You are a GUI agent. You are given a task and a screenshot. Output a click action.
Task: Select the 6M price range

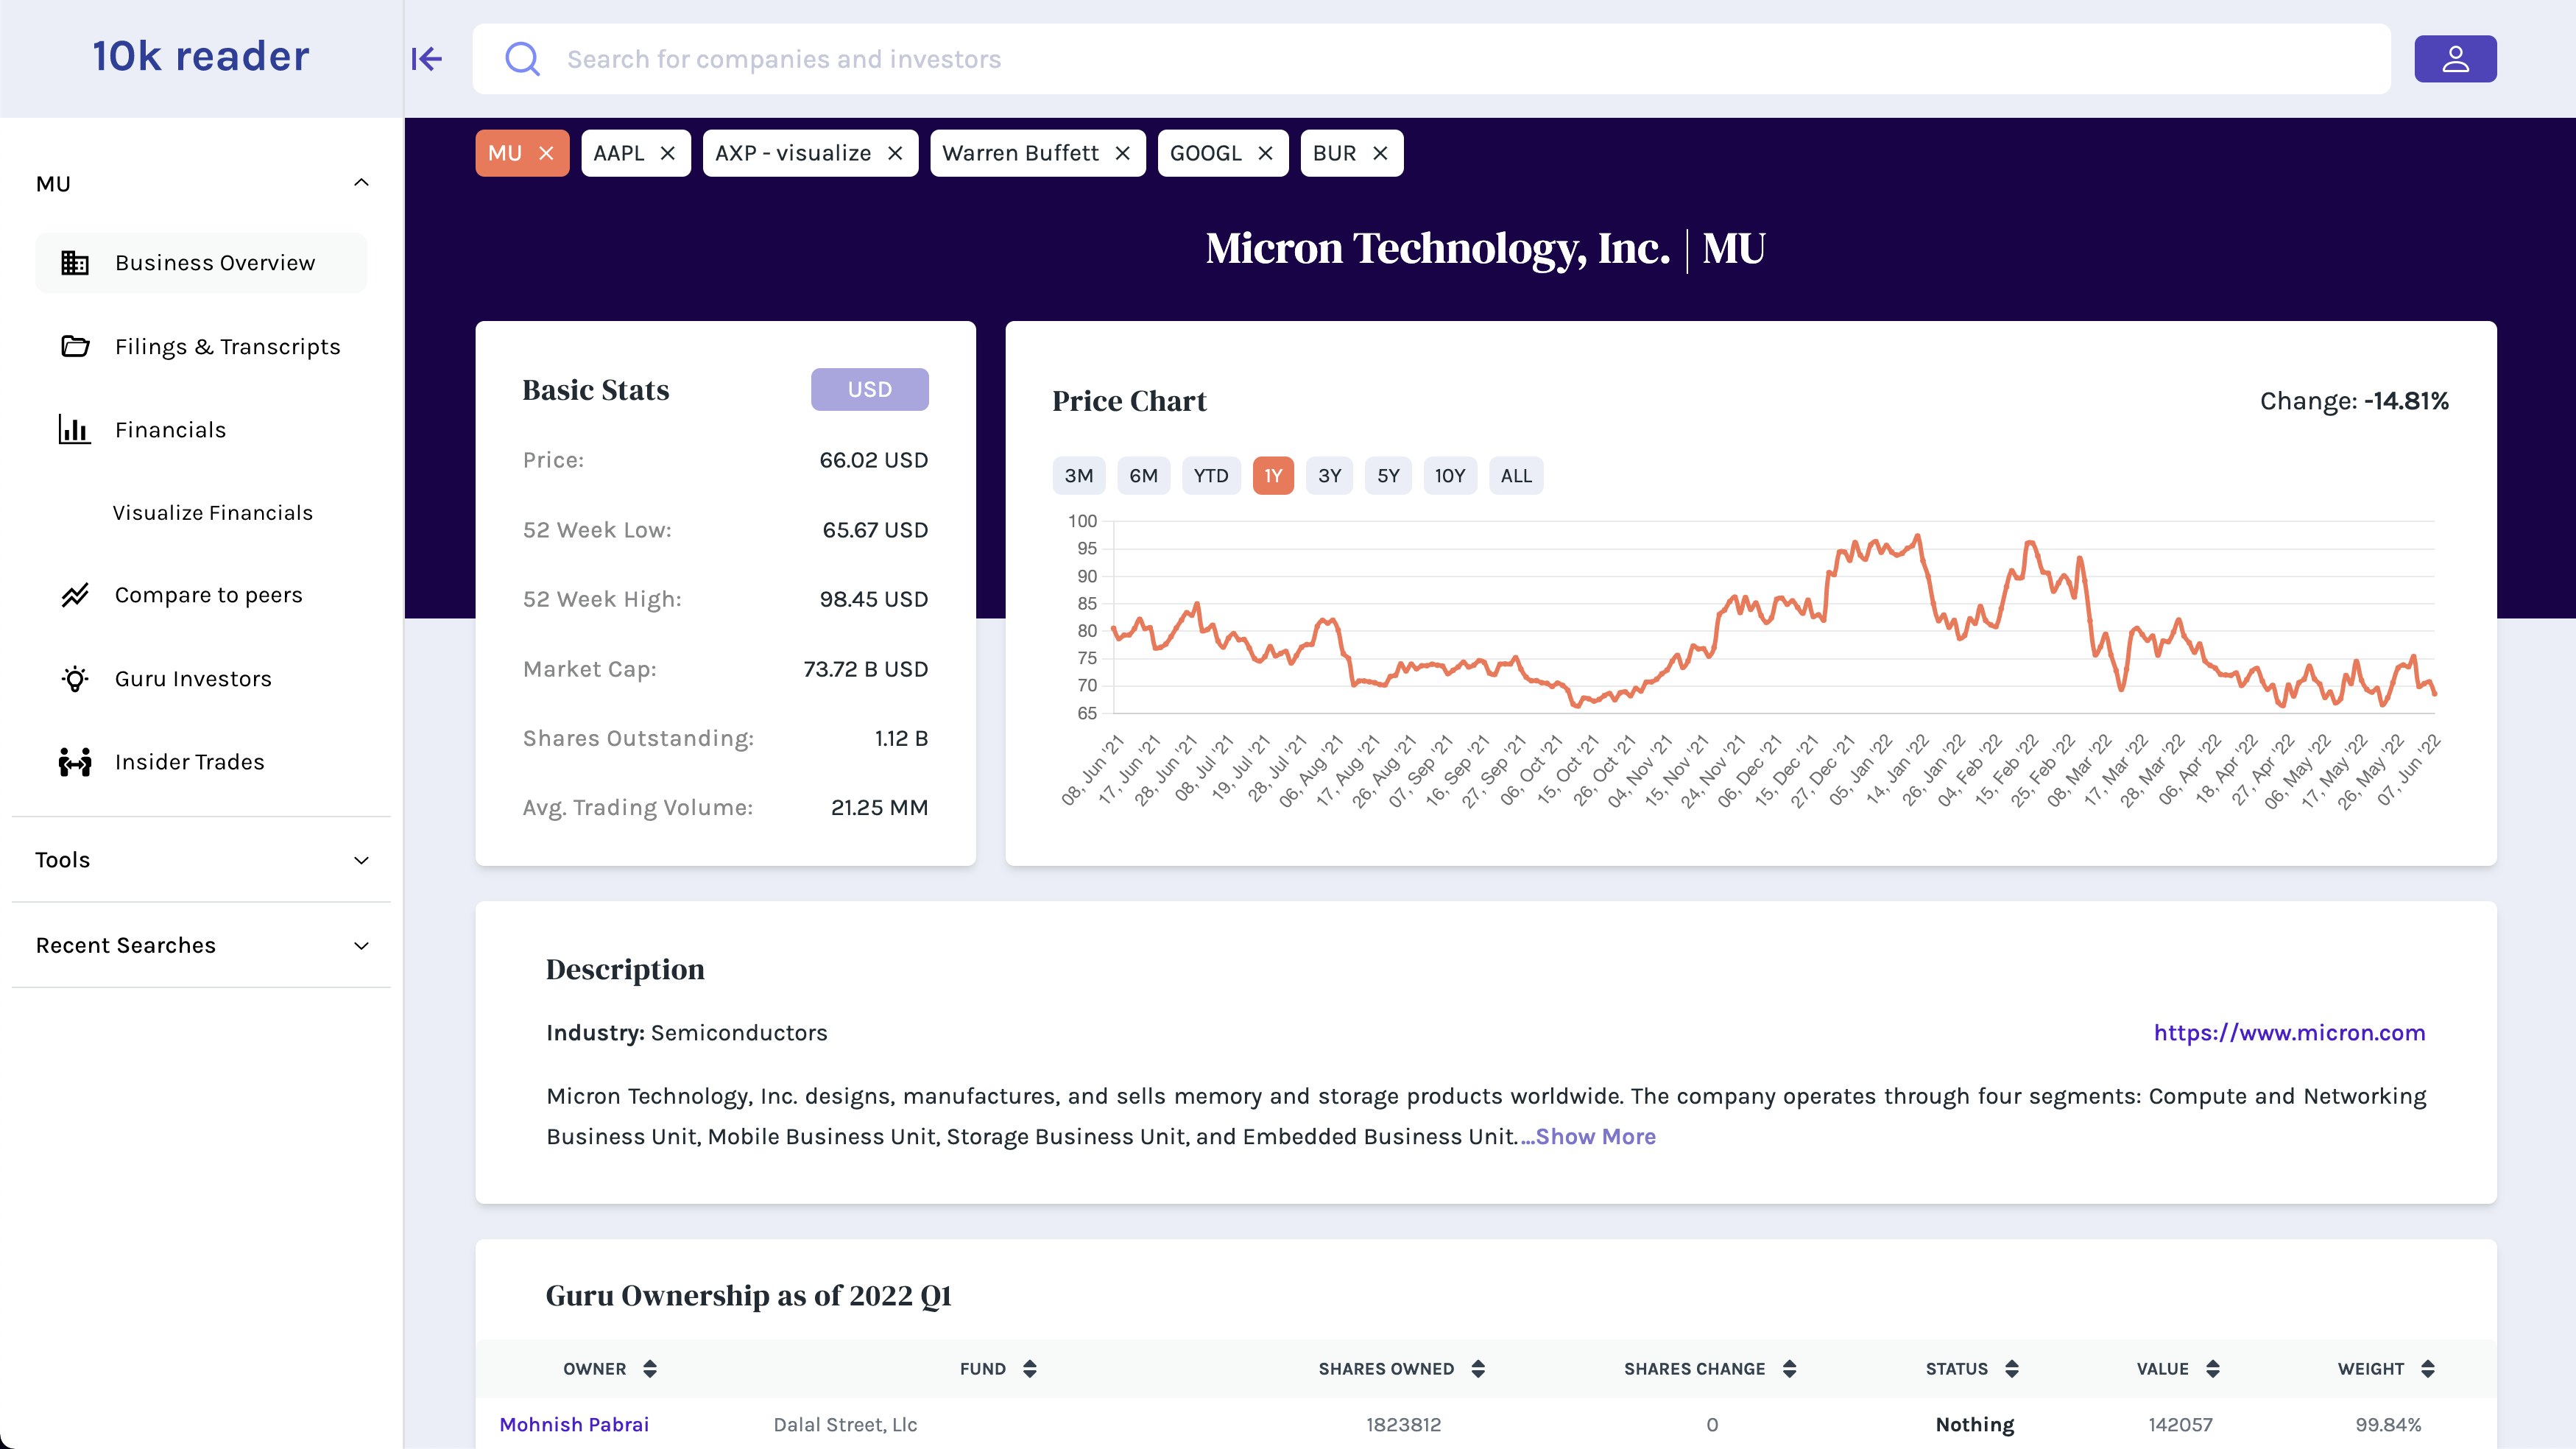point(1143,476)
